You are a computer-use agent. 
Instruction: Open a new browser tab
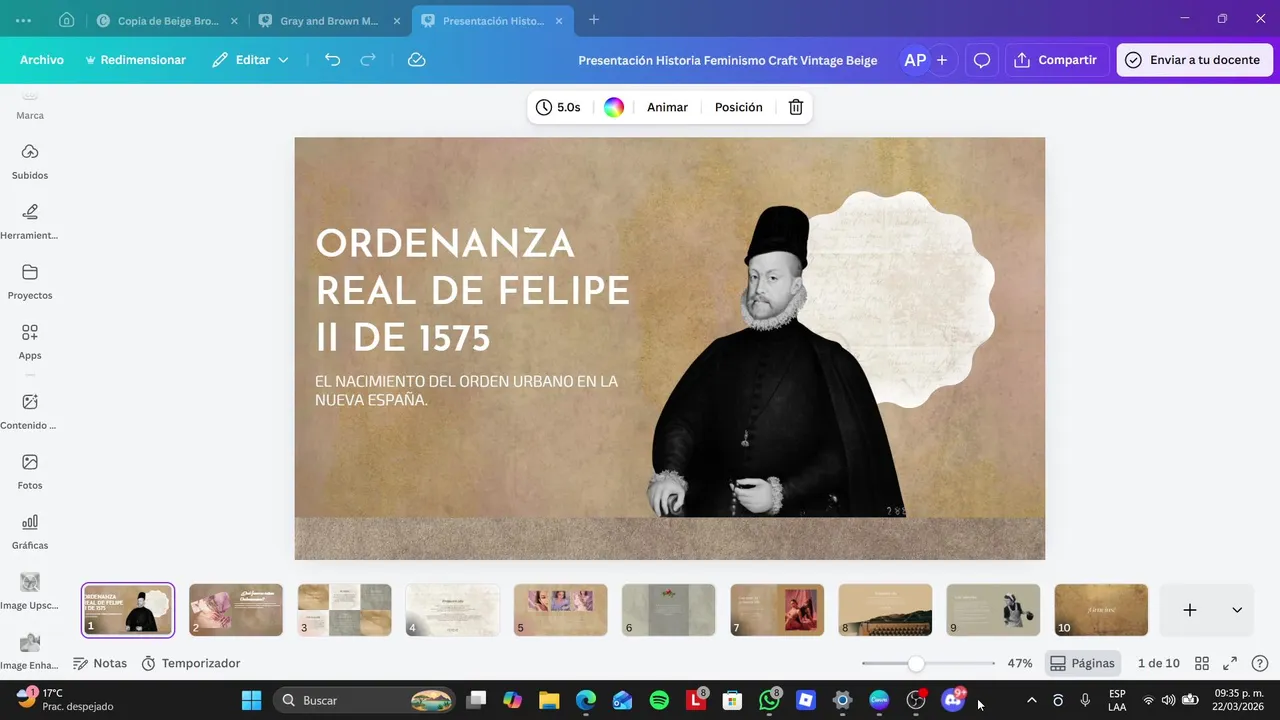[x=594, y=20]
